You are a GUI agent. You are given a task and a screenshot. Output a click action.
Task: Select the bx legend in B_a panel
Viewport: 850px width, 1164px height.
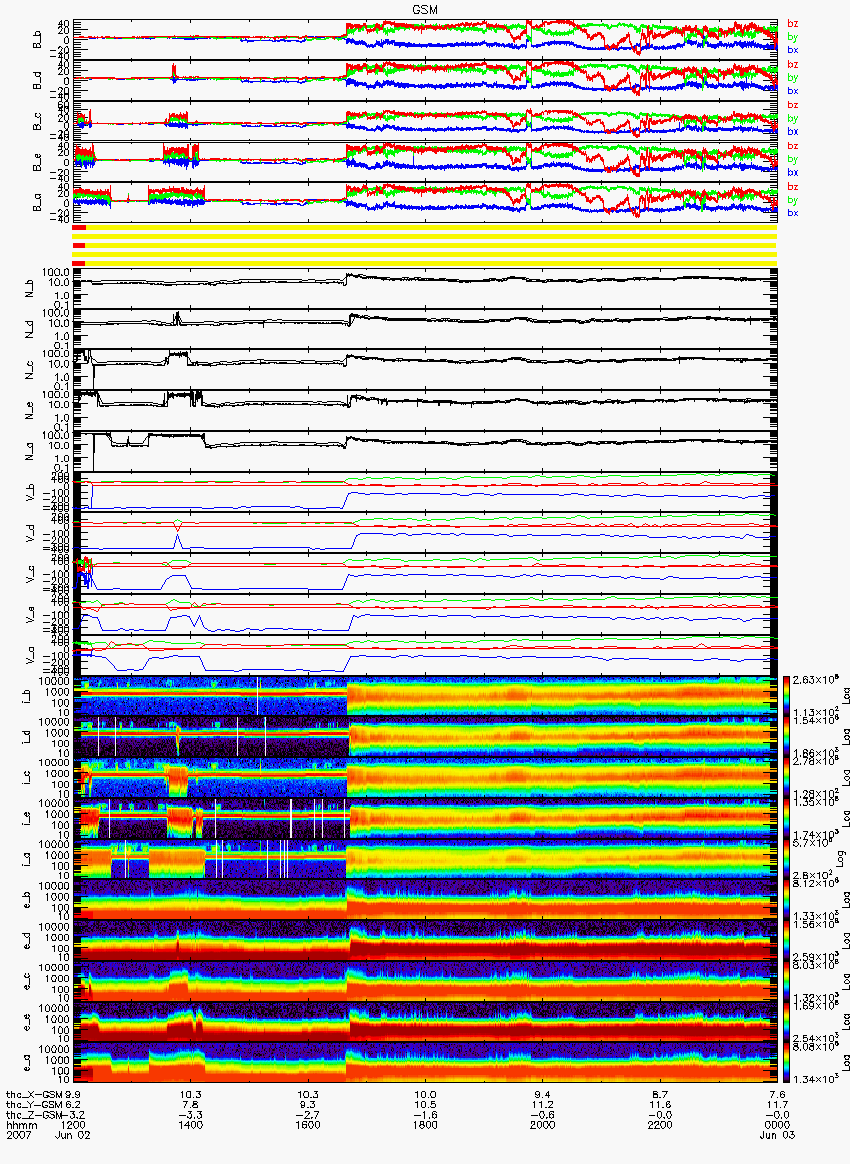pos(792,212)
